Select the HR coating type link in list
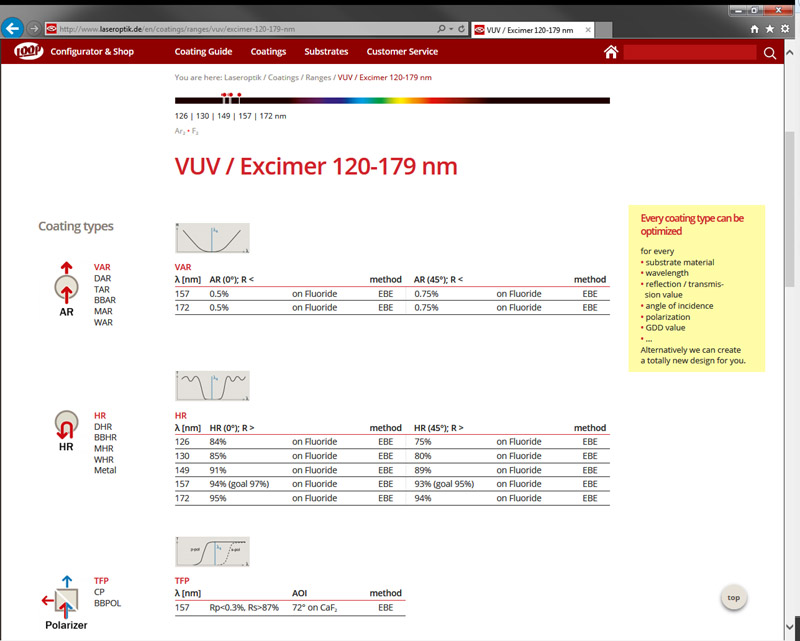The image size is (800, 641). click(x=100, y=415)
